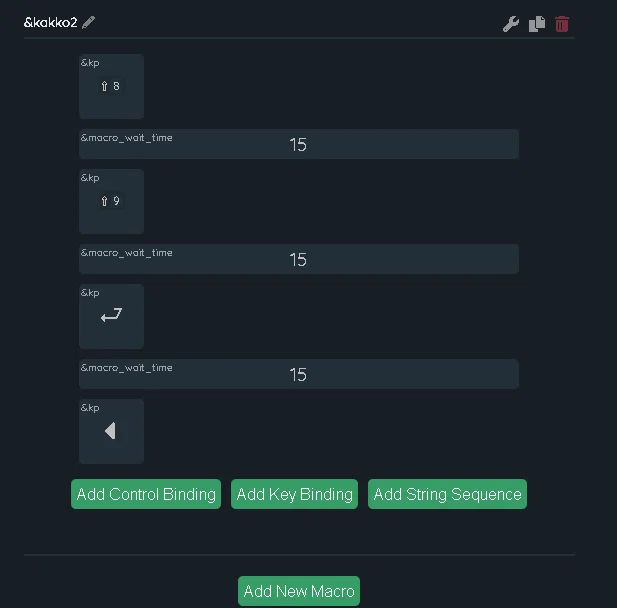Edit the second macro_wait_time value field
Image resolution: width=617 pixels, height=608 pixels.
pos(299,259)
